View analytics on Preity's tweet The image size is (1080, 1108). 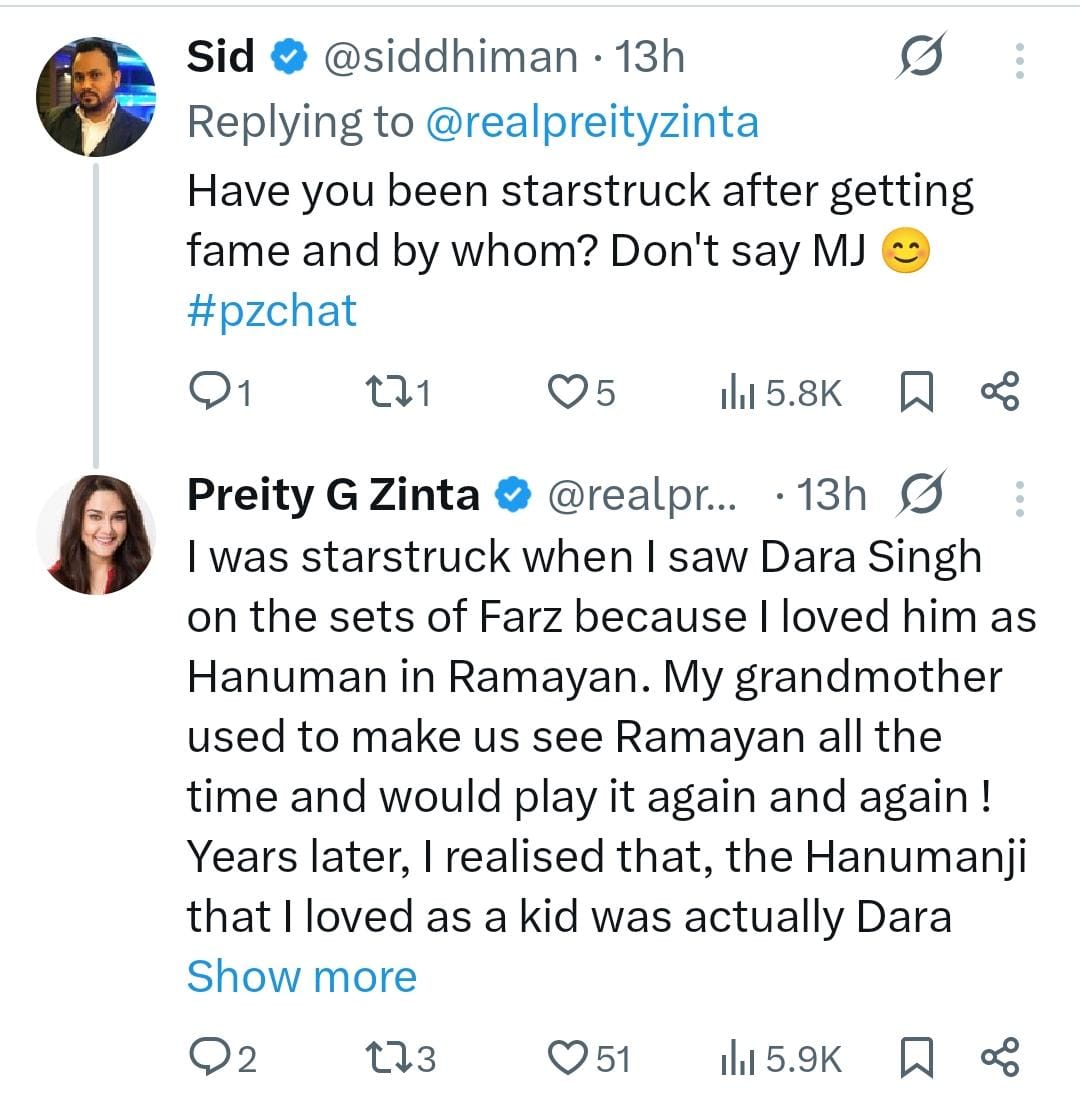point(781,1059)
